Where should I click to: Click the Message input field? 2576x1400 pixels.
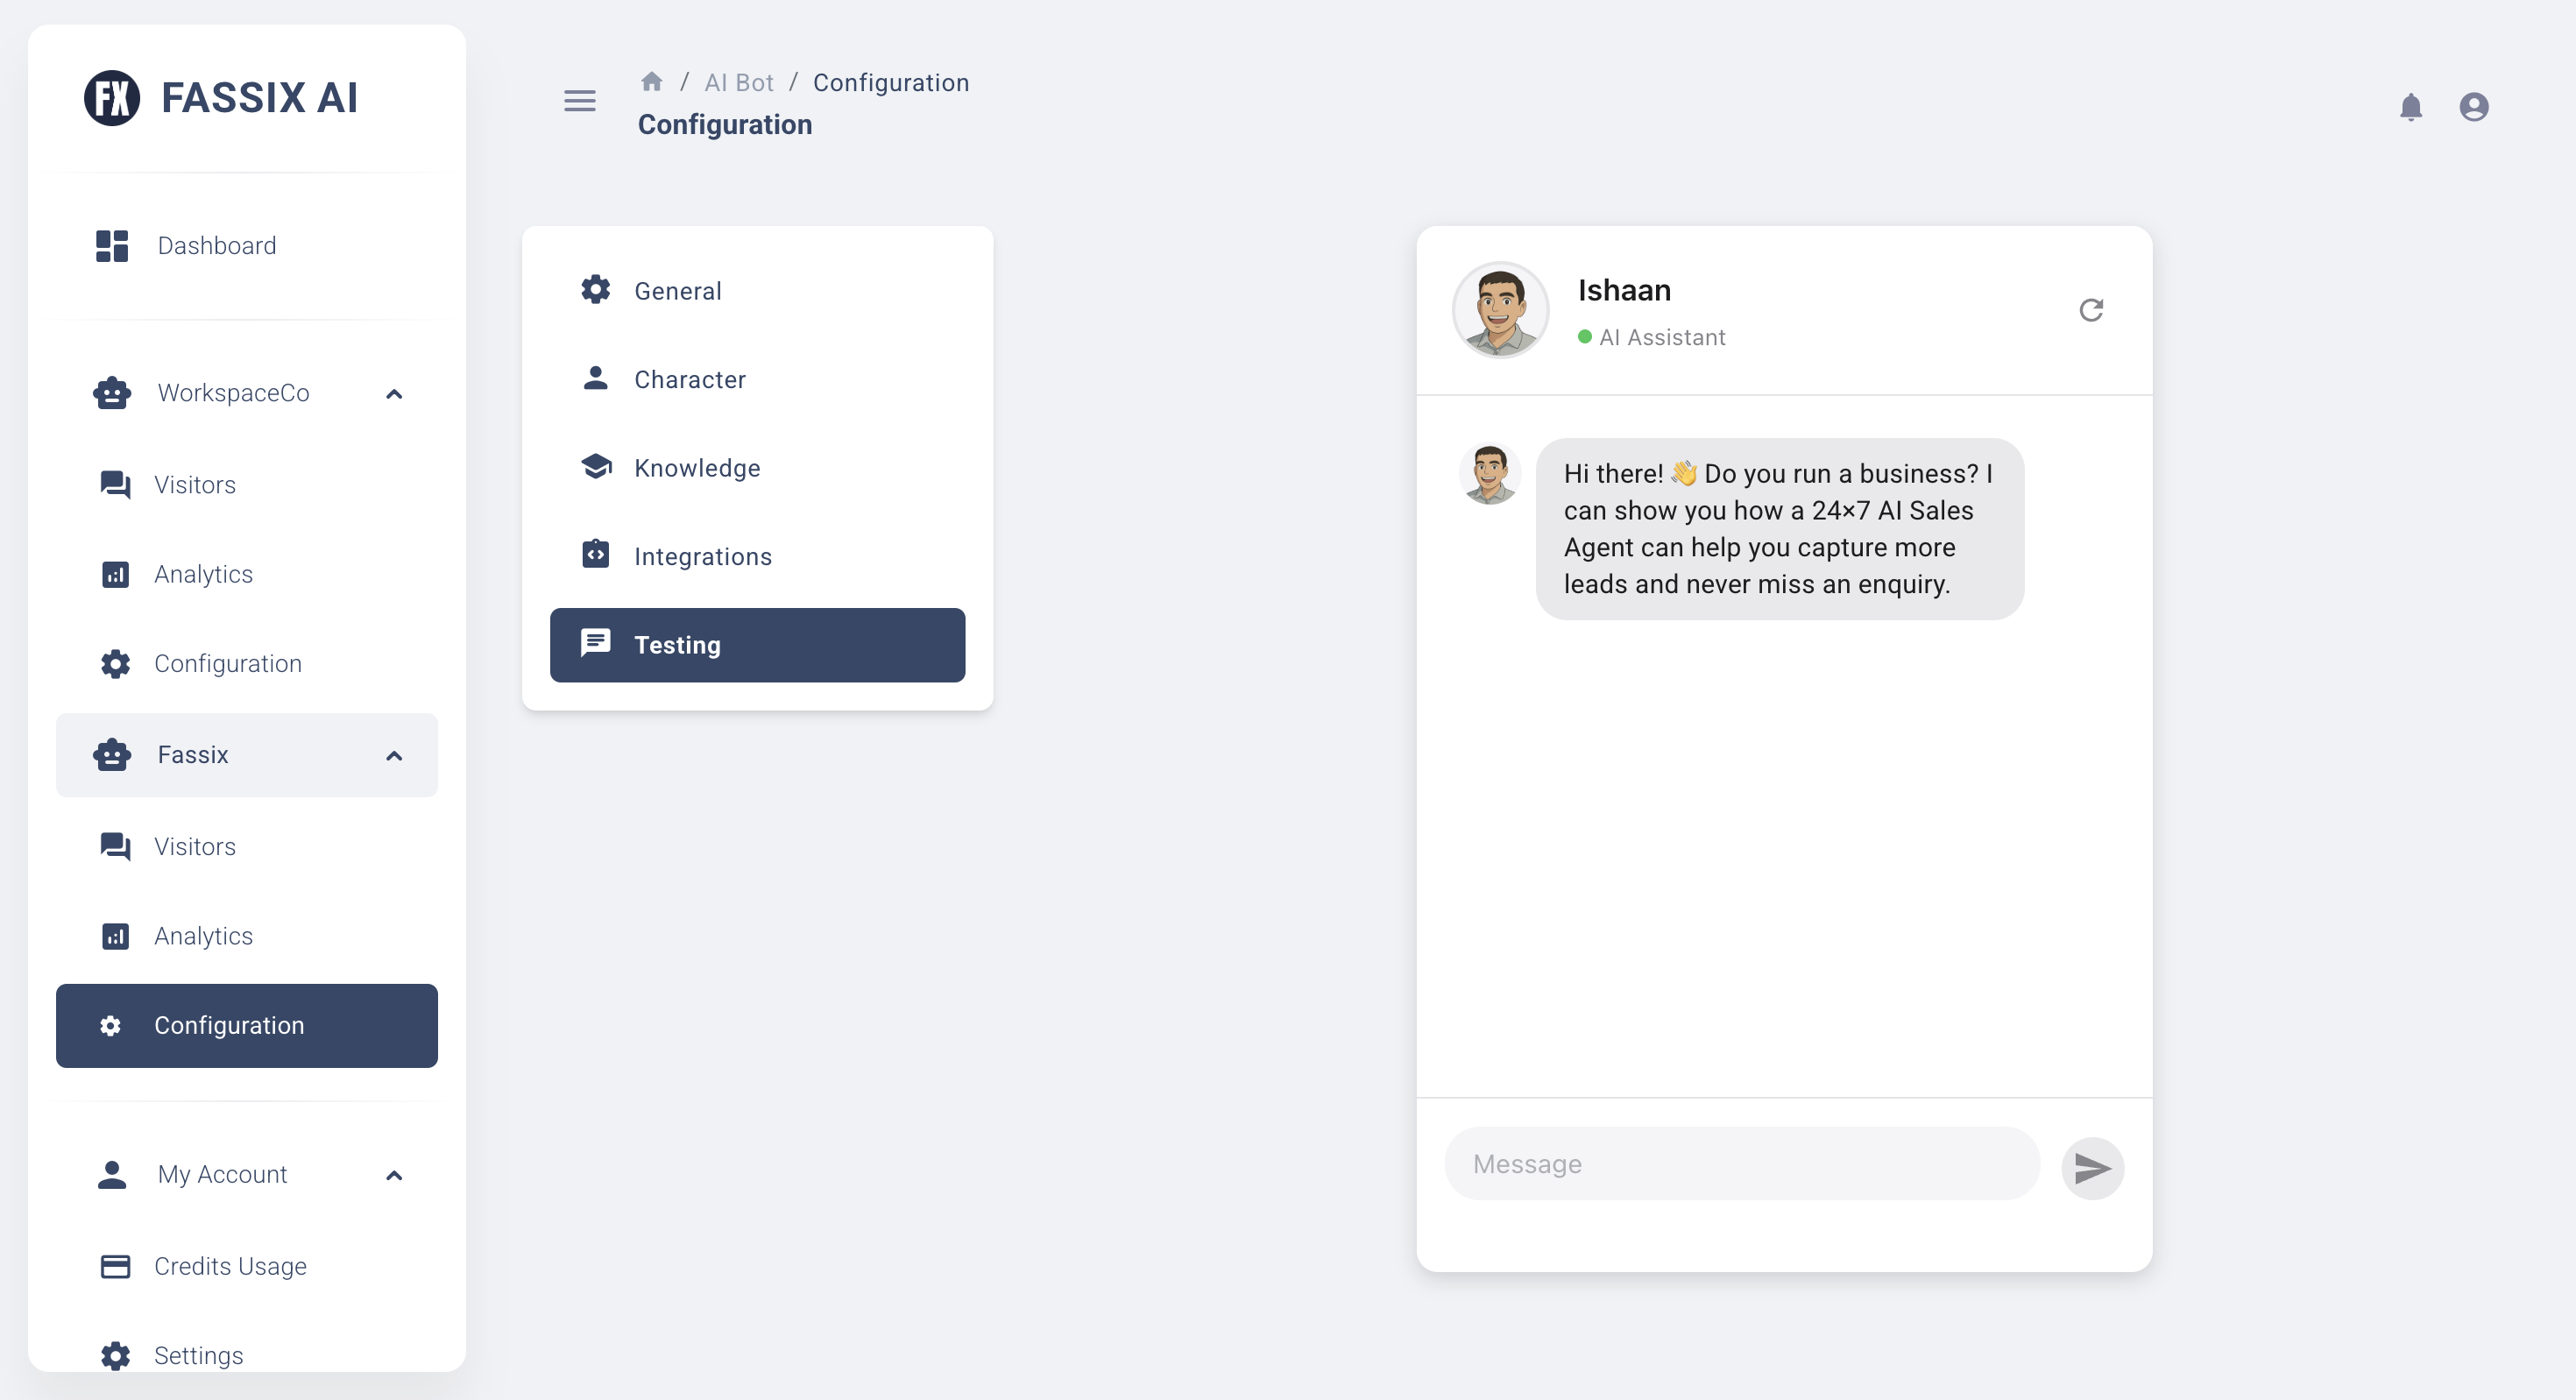pyautogui.click(x=1741, y=1164)
